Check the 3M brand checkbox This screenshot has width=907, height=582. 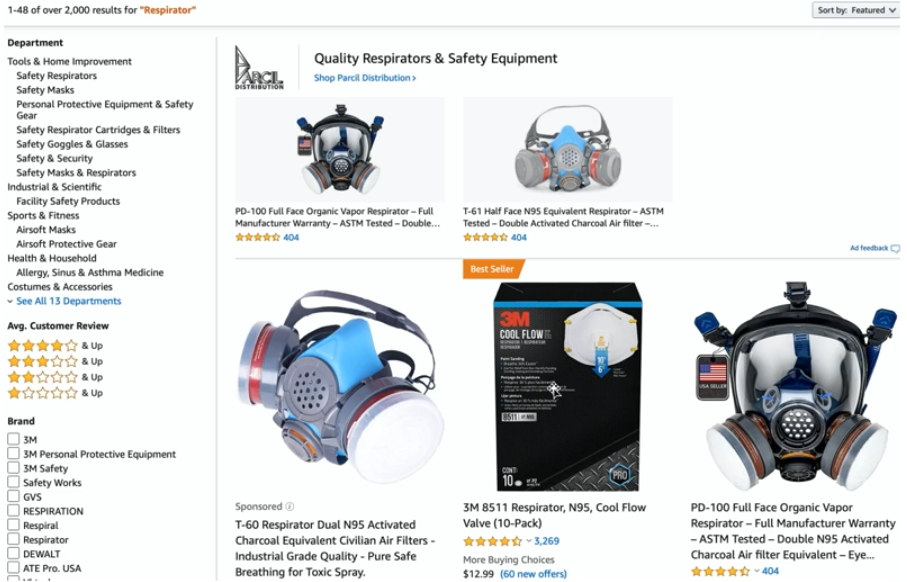[x=13, y=439]
